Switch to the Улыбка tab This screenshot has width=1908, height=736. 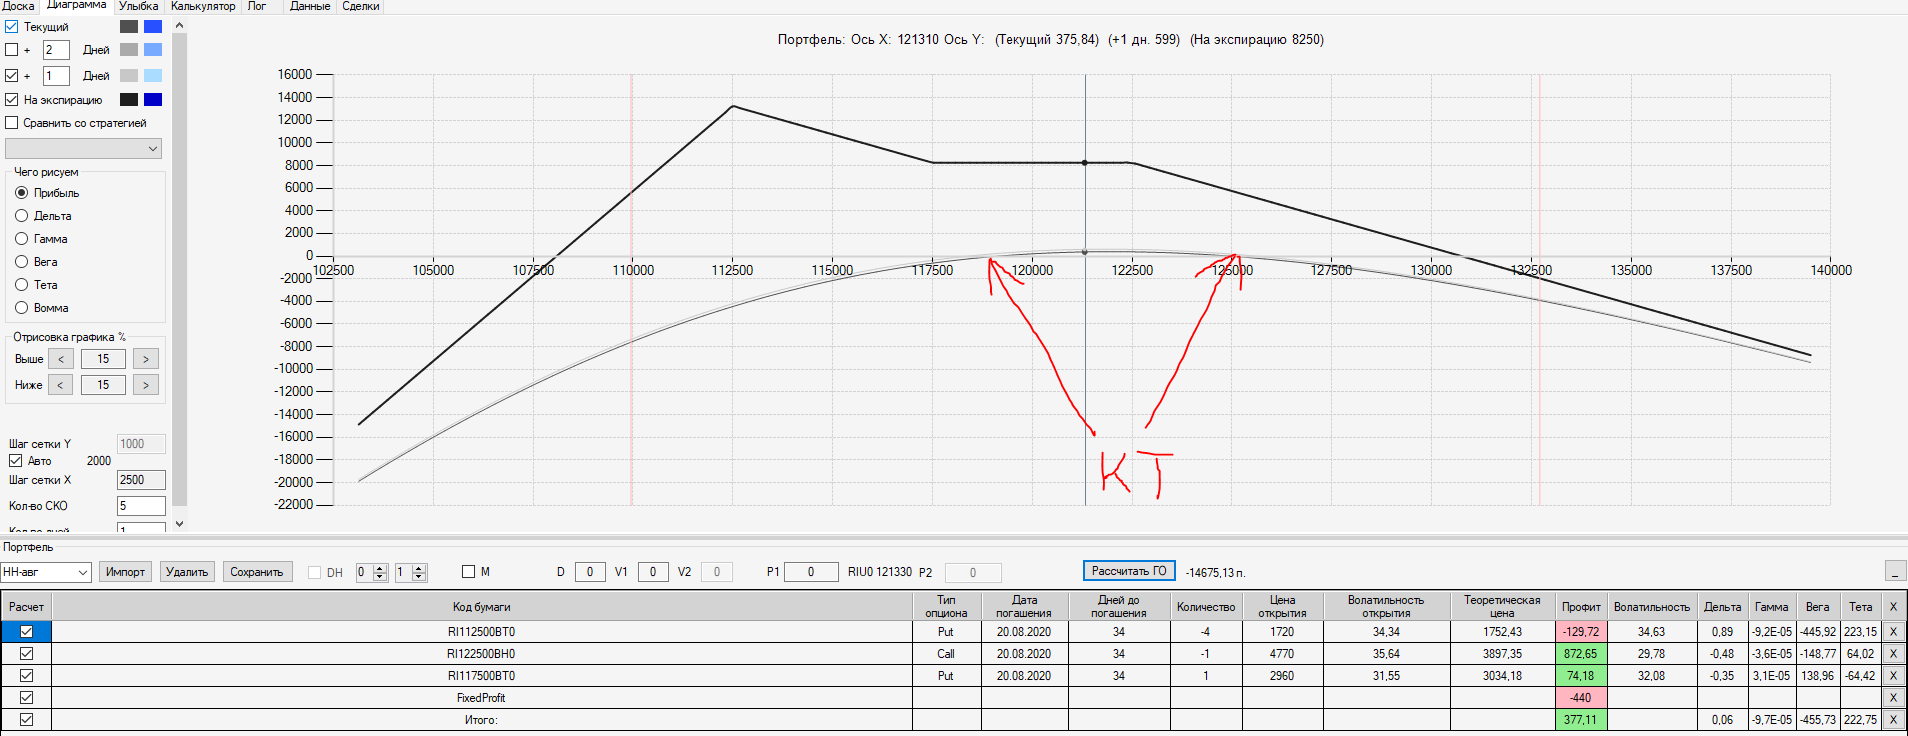[138, 6]
